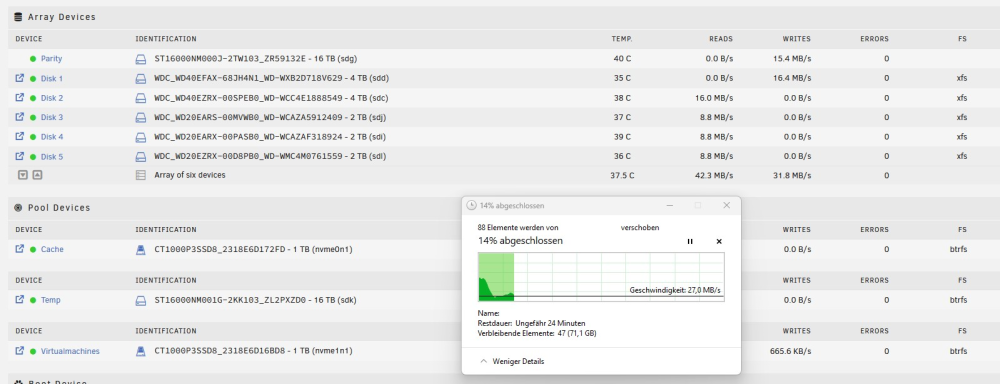The image size is (1000, 384).
Task: Open Disk 4 browse icon
Action: 19,137
